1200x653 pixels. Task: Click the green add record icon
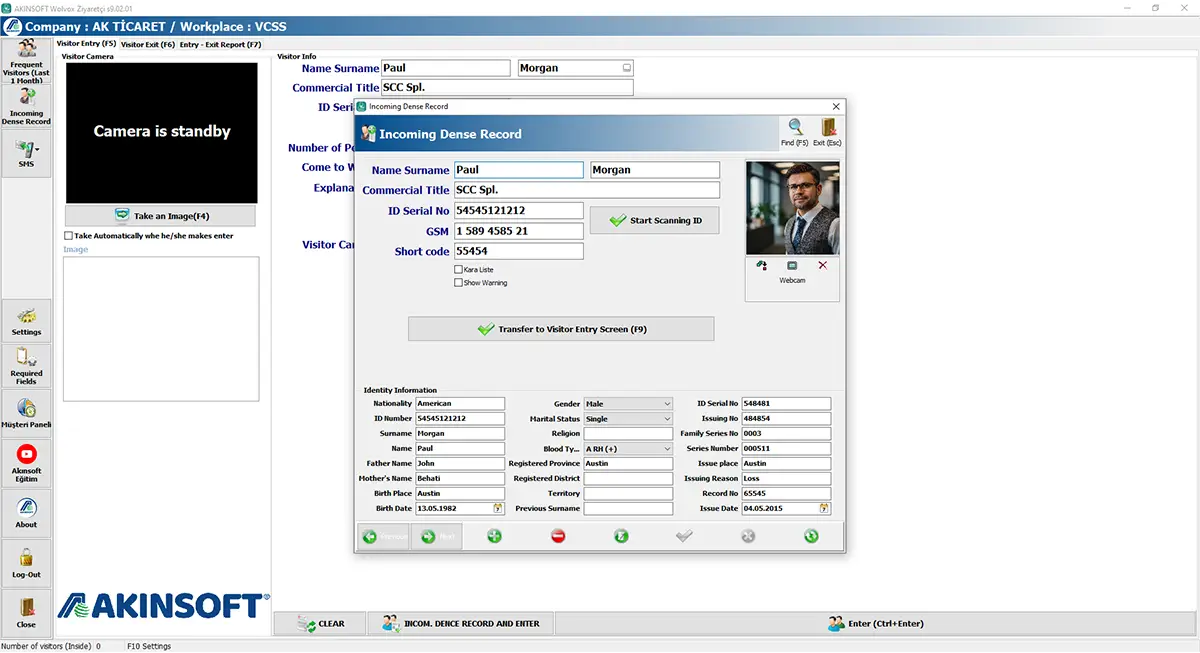click(494, 536)
